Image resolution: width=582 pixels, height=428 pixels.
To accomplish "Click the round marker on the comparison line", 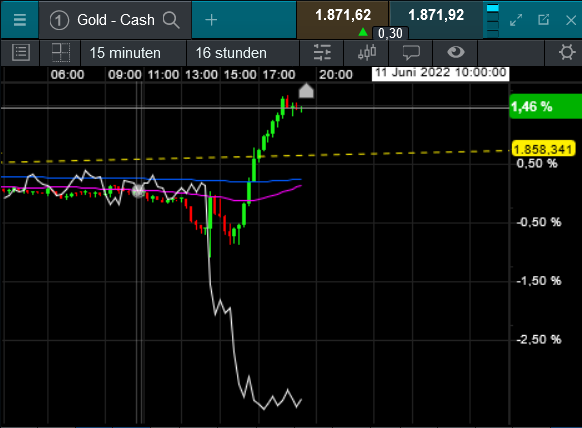I will 138,192.
